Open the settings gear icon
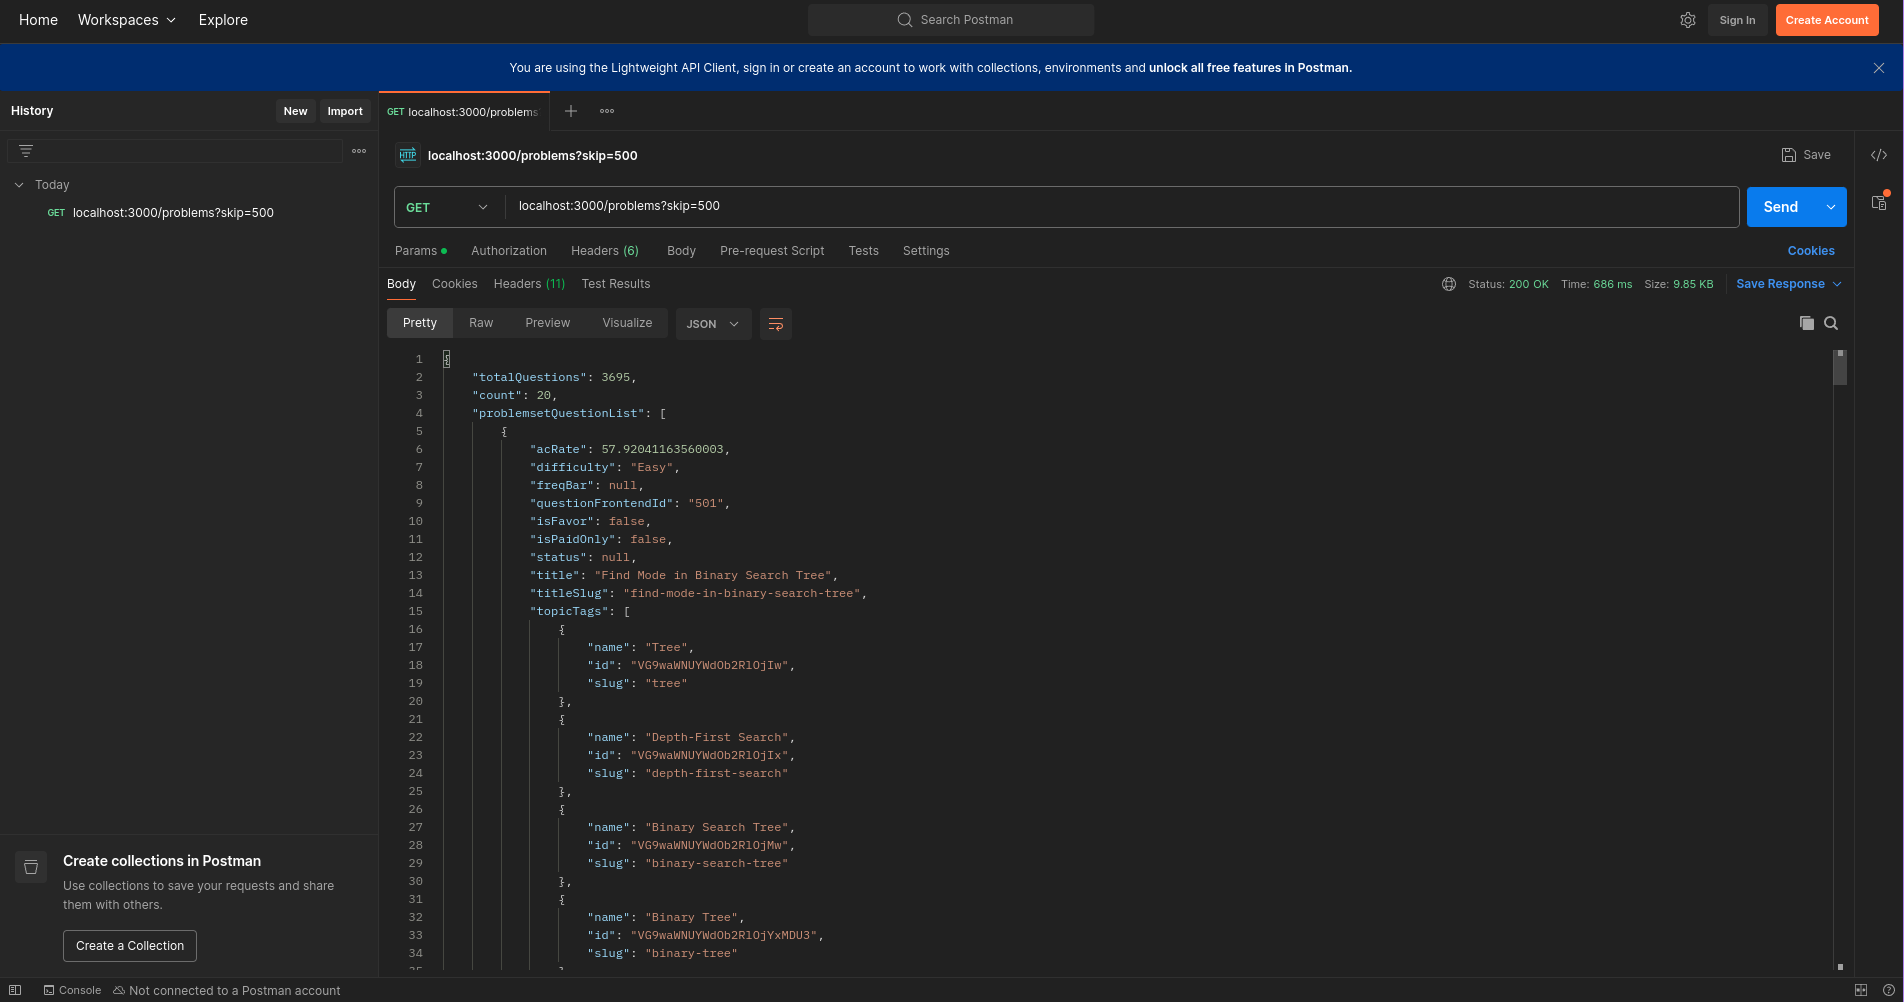Screen dimensions: 1904x1002 pyautogui.click(x=1688, y=20)
